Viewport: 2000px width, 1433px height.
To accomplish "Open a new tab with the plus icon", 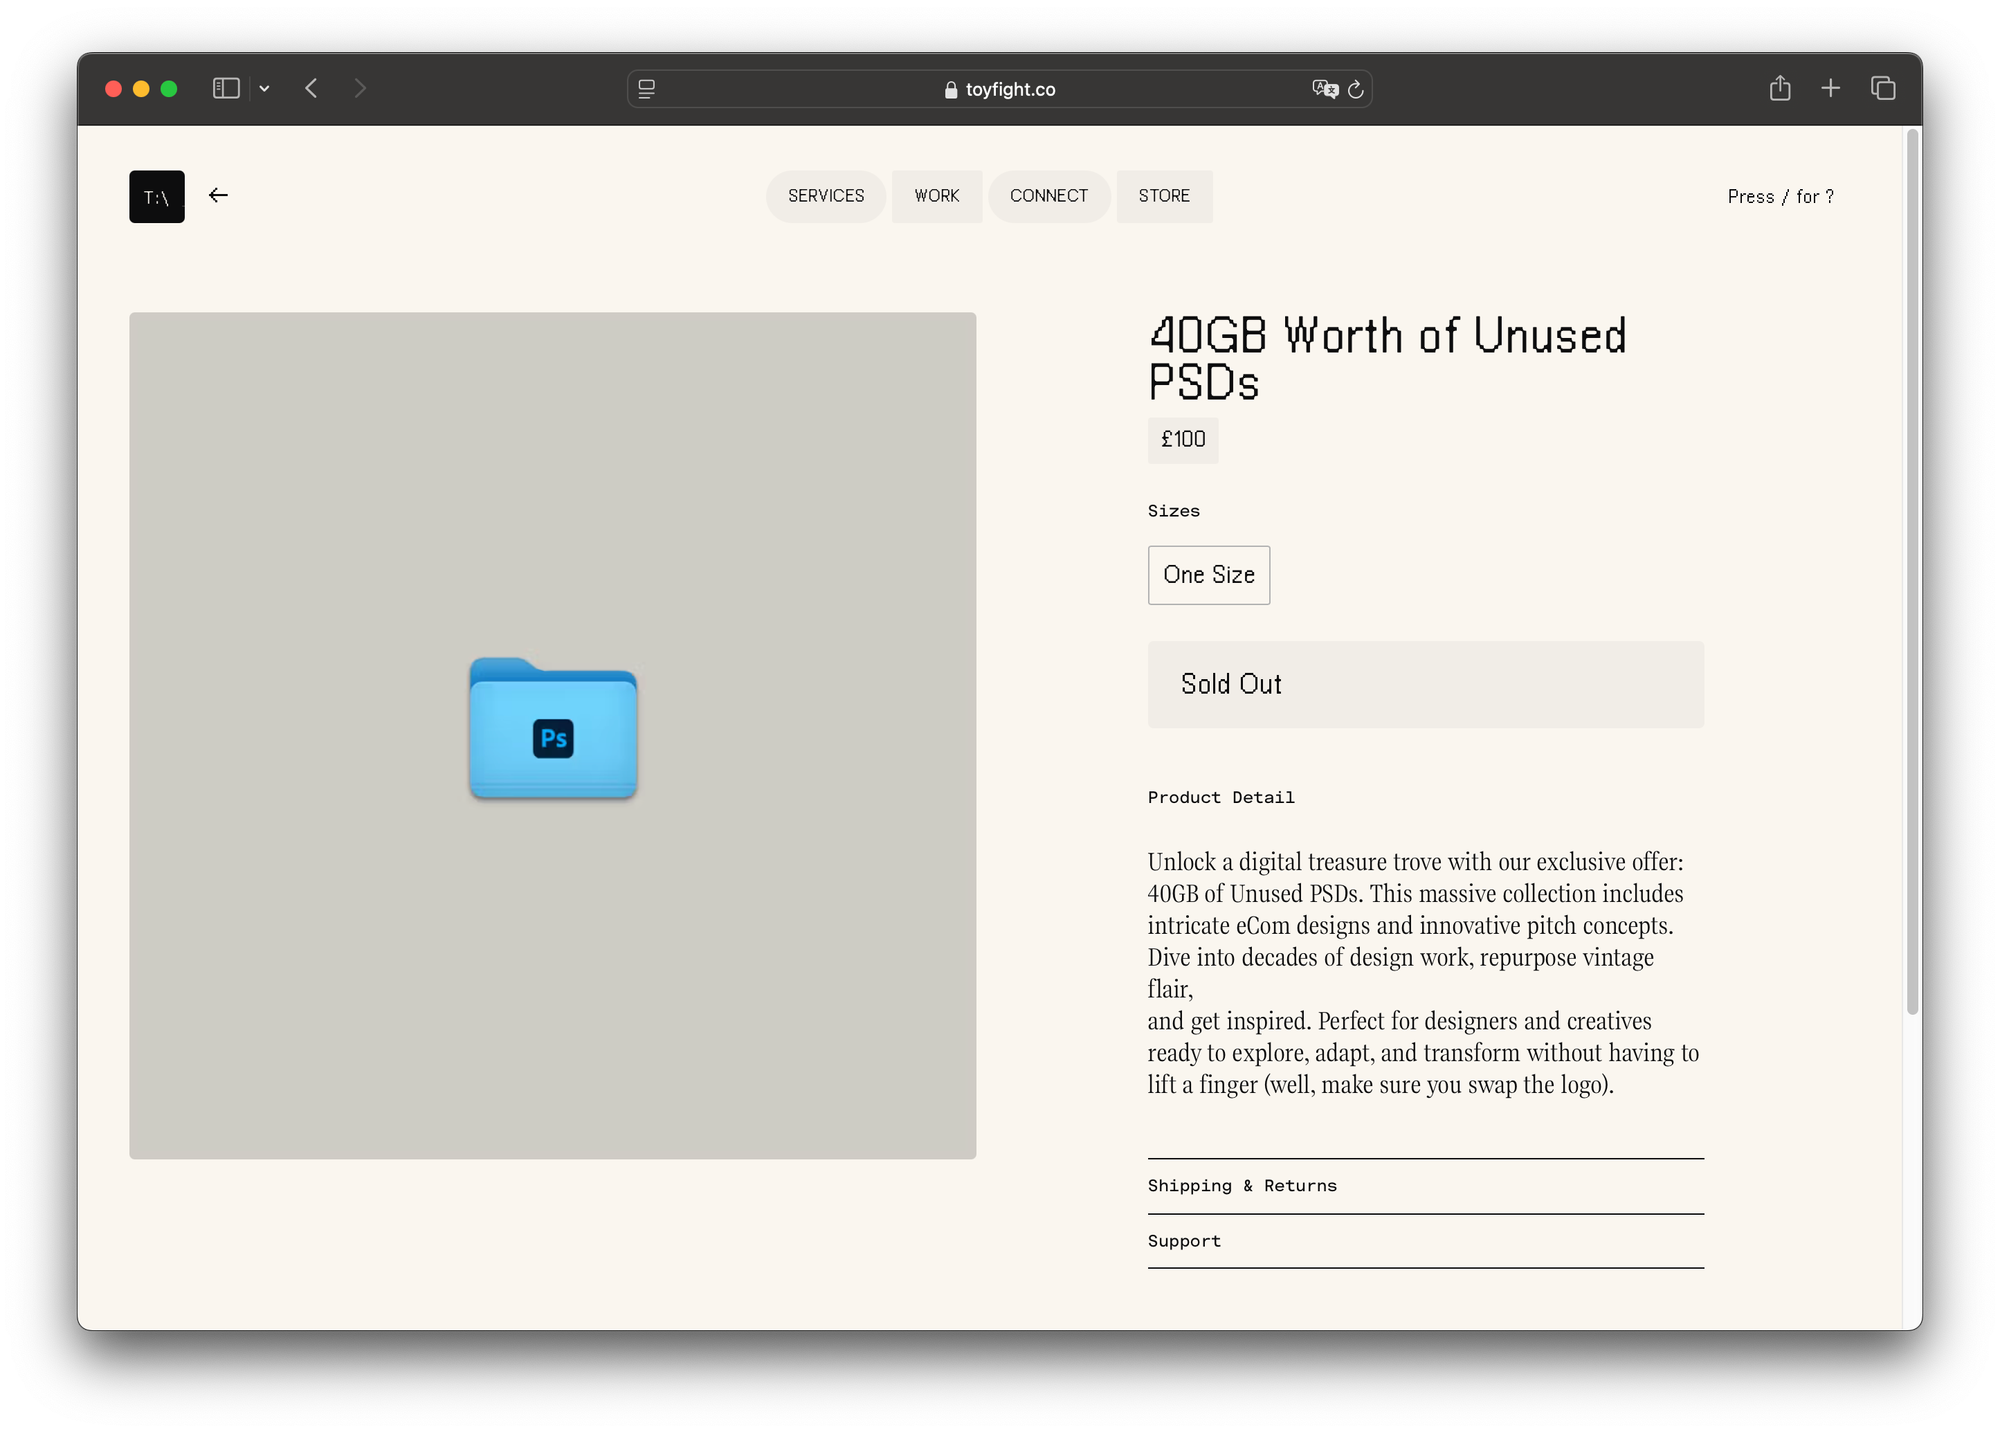I will (1830, 88).
